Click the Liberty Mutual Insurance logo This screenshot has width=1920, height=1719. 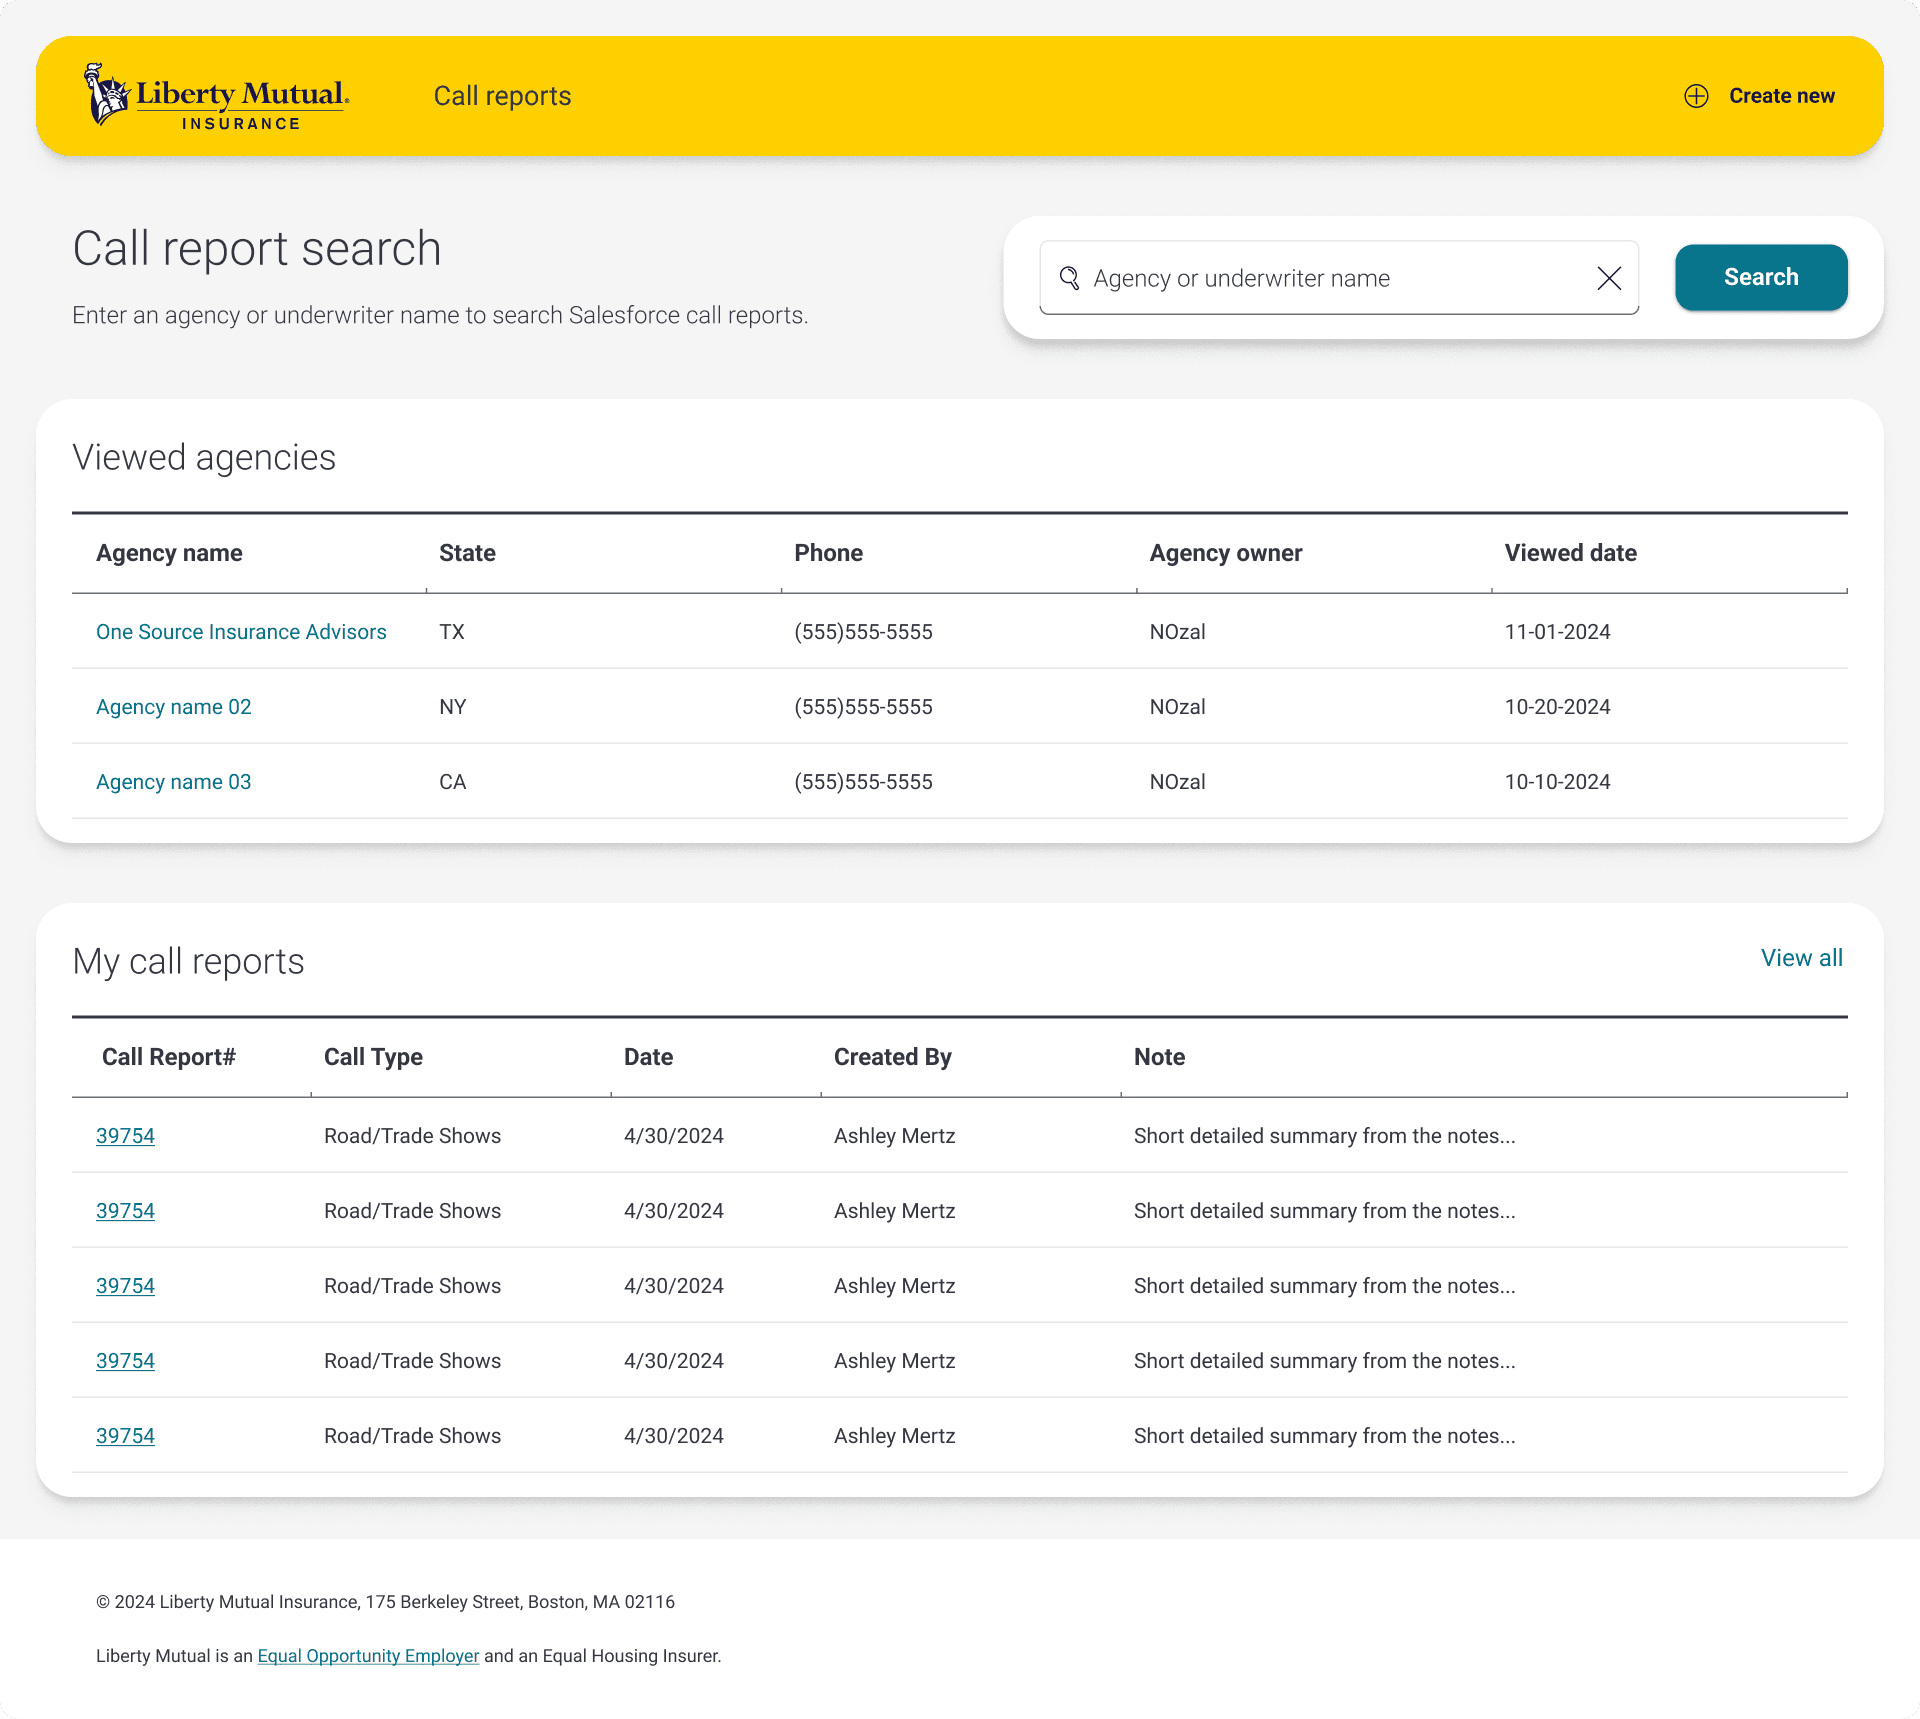click(216, 96)
